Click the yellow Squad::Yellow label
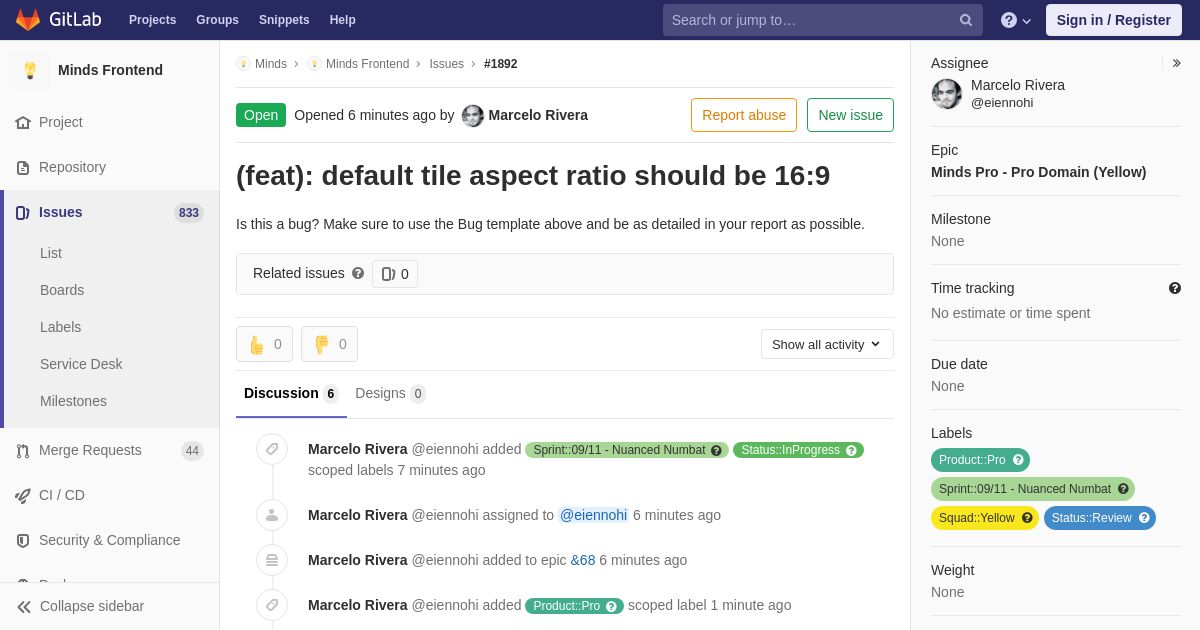Screen dimensions: 1200x630 click(985, 518)
